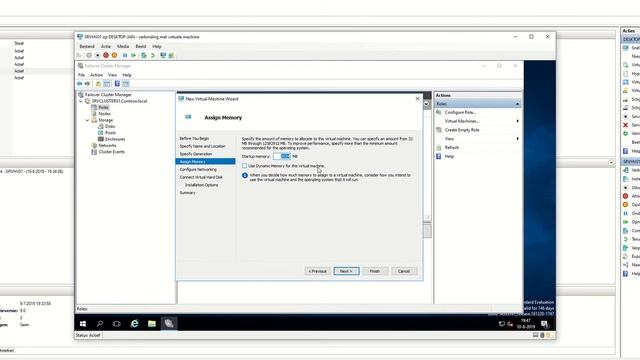Select the Nodes item in the tree
This screenshot has height=360, width=640.
104,114
